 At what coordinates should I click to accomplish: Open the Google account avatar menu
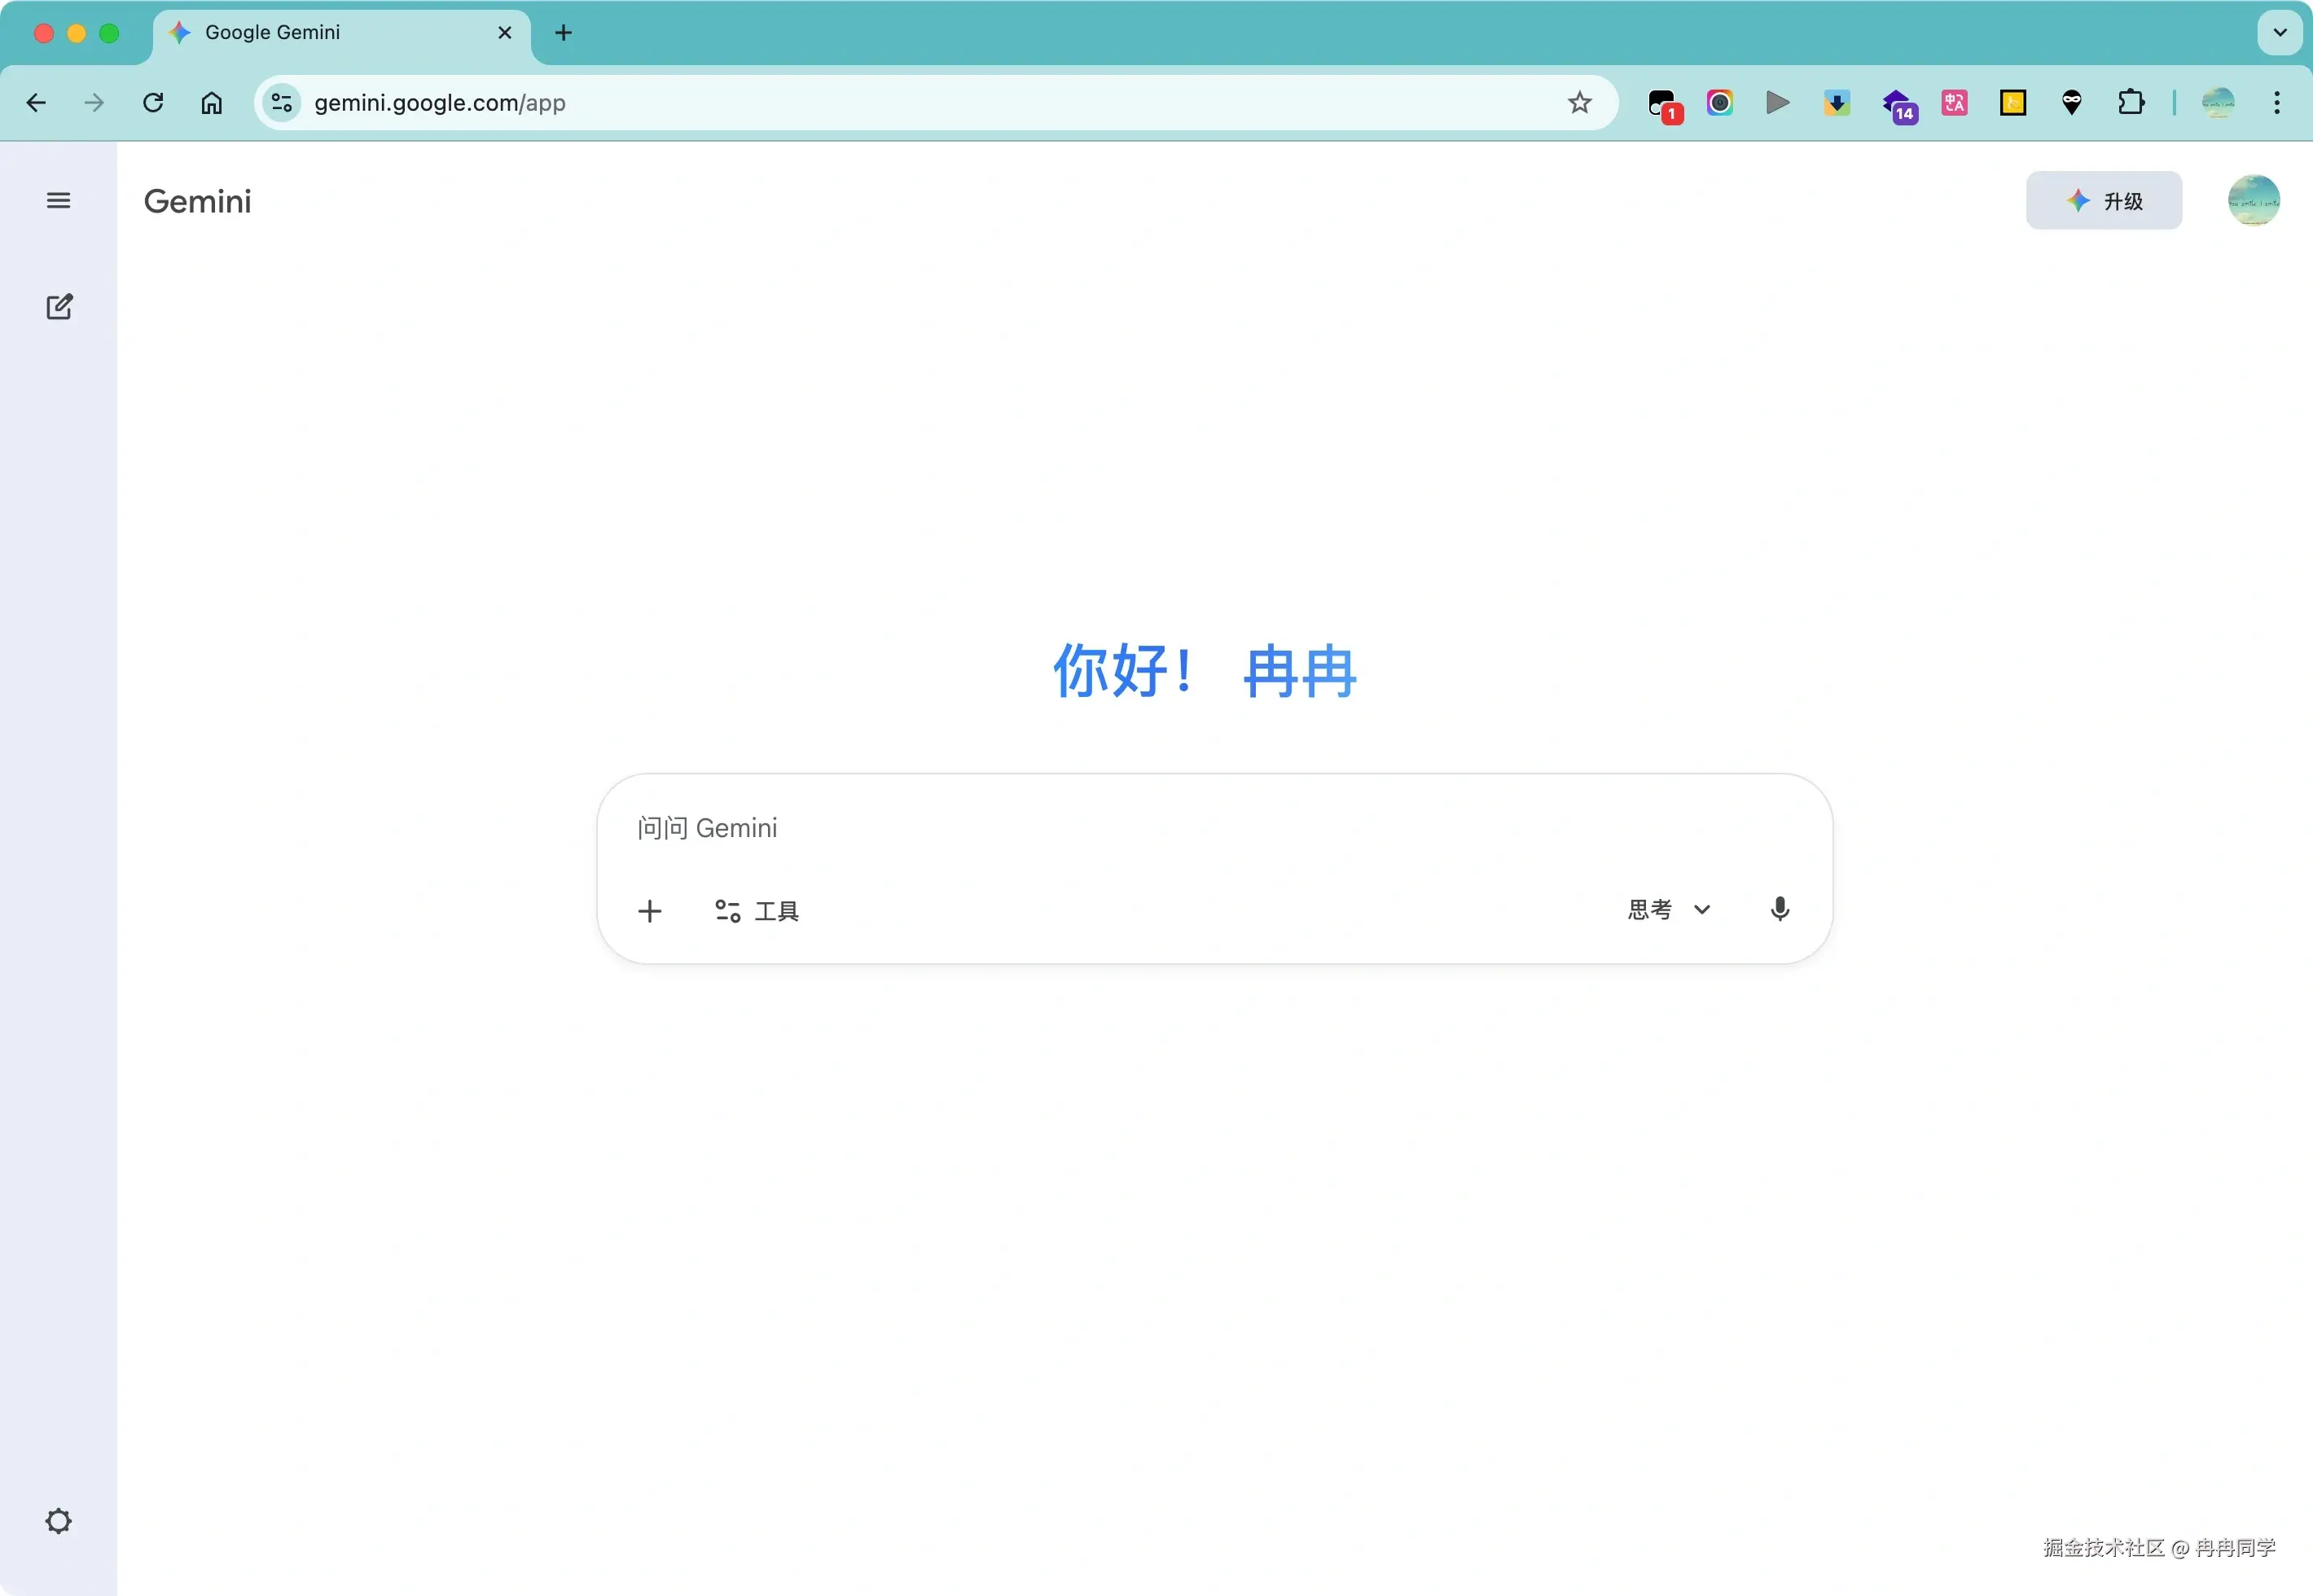tap(2253, 201)
